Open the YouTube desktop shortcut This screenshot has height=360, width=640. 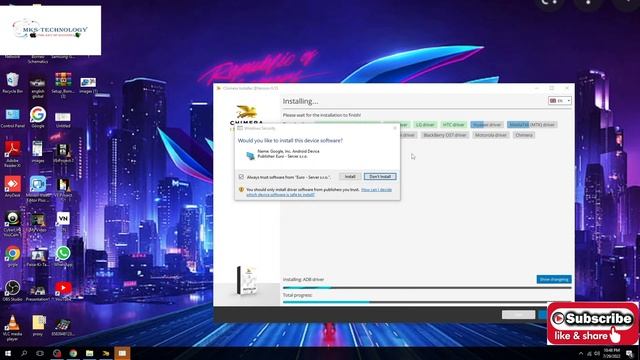(63, 291)
